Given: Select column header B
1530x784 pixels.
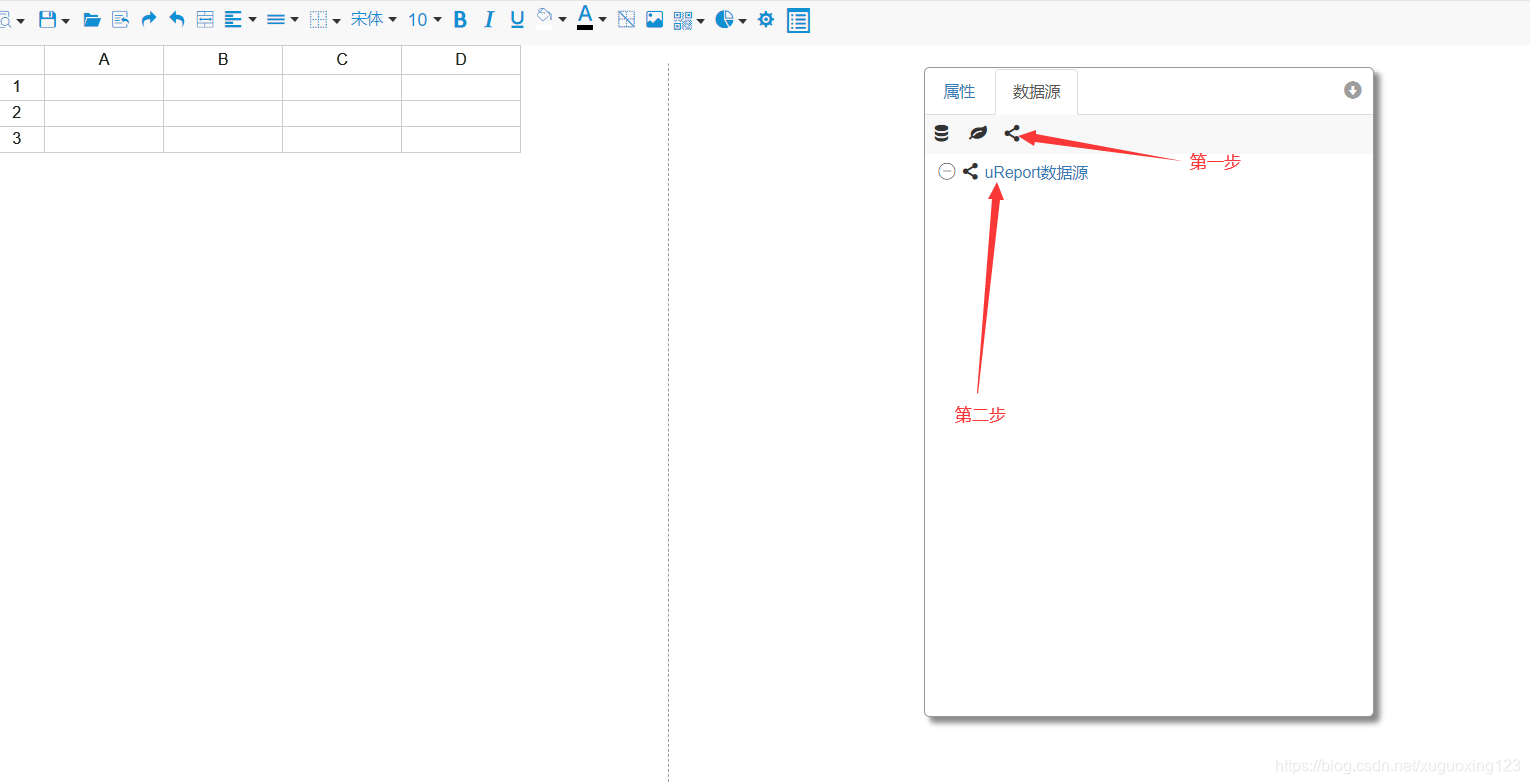Looking at the screenshot, I should coord(223,60).
